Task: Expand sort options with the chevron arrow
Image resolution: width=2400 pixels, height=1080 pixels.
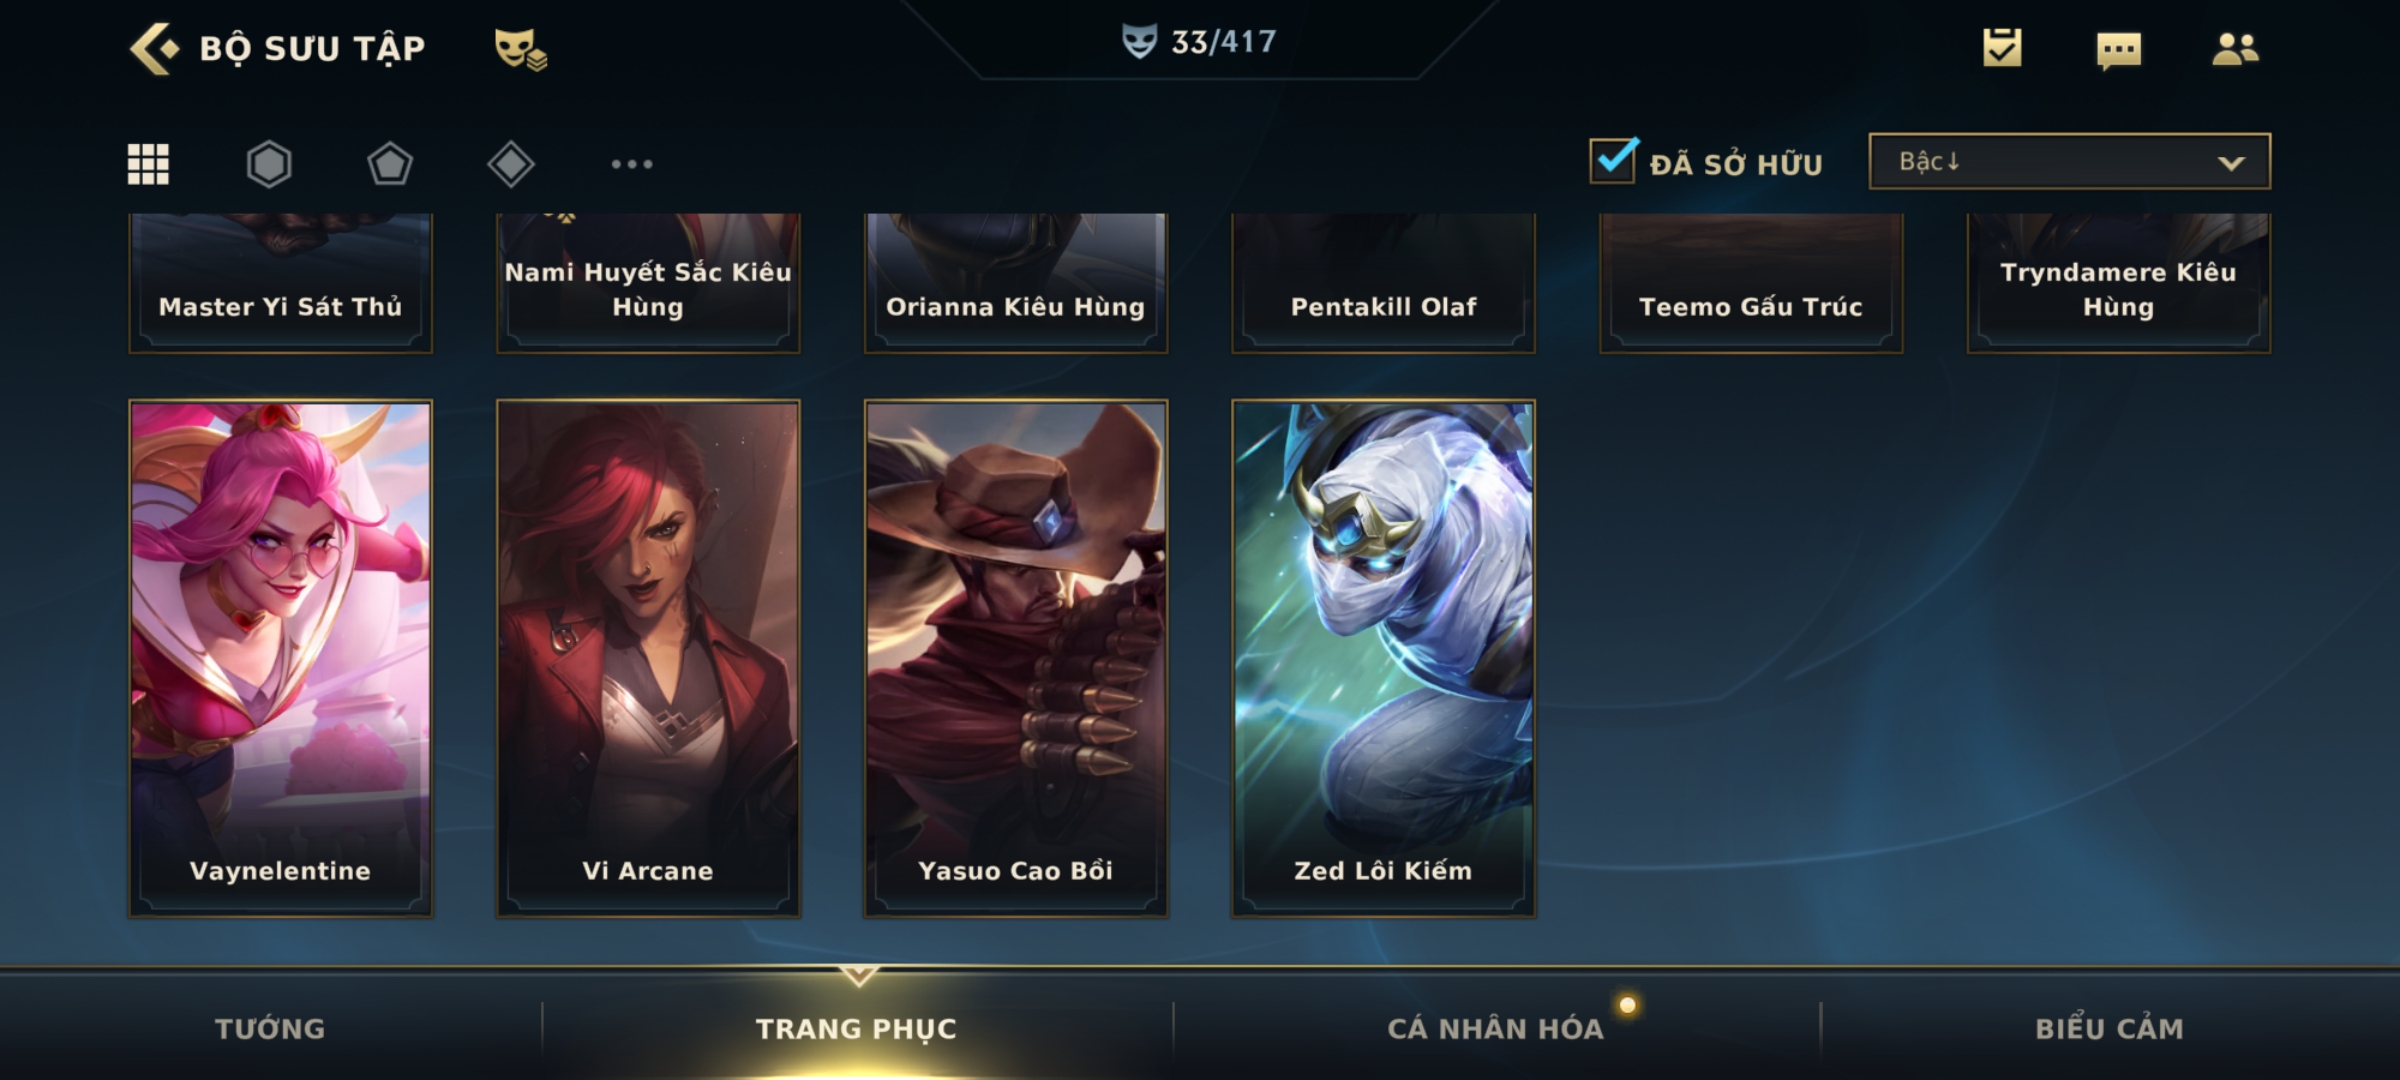Action: [x=2231, y=163]
